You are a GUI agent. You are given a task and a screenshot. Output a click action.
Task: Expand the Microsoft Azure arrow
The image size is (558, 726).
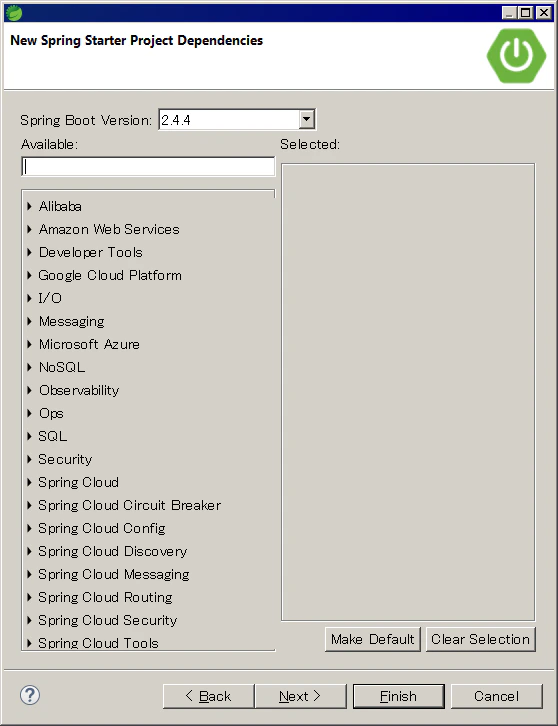click(29, 344)
